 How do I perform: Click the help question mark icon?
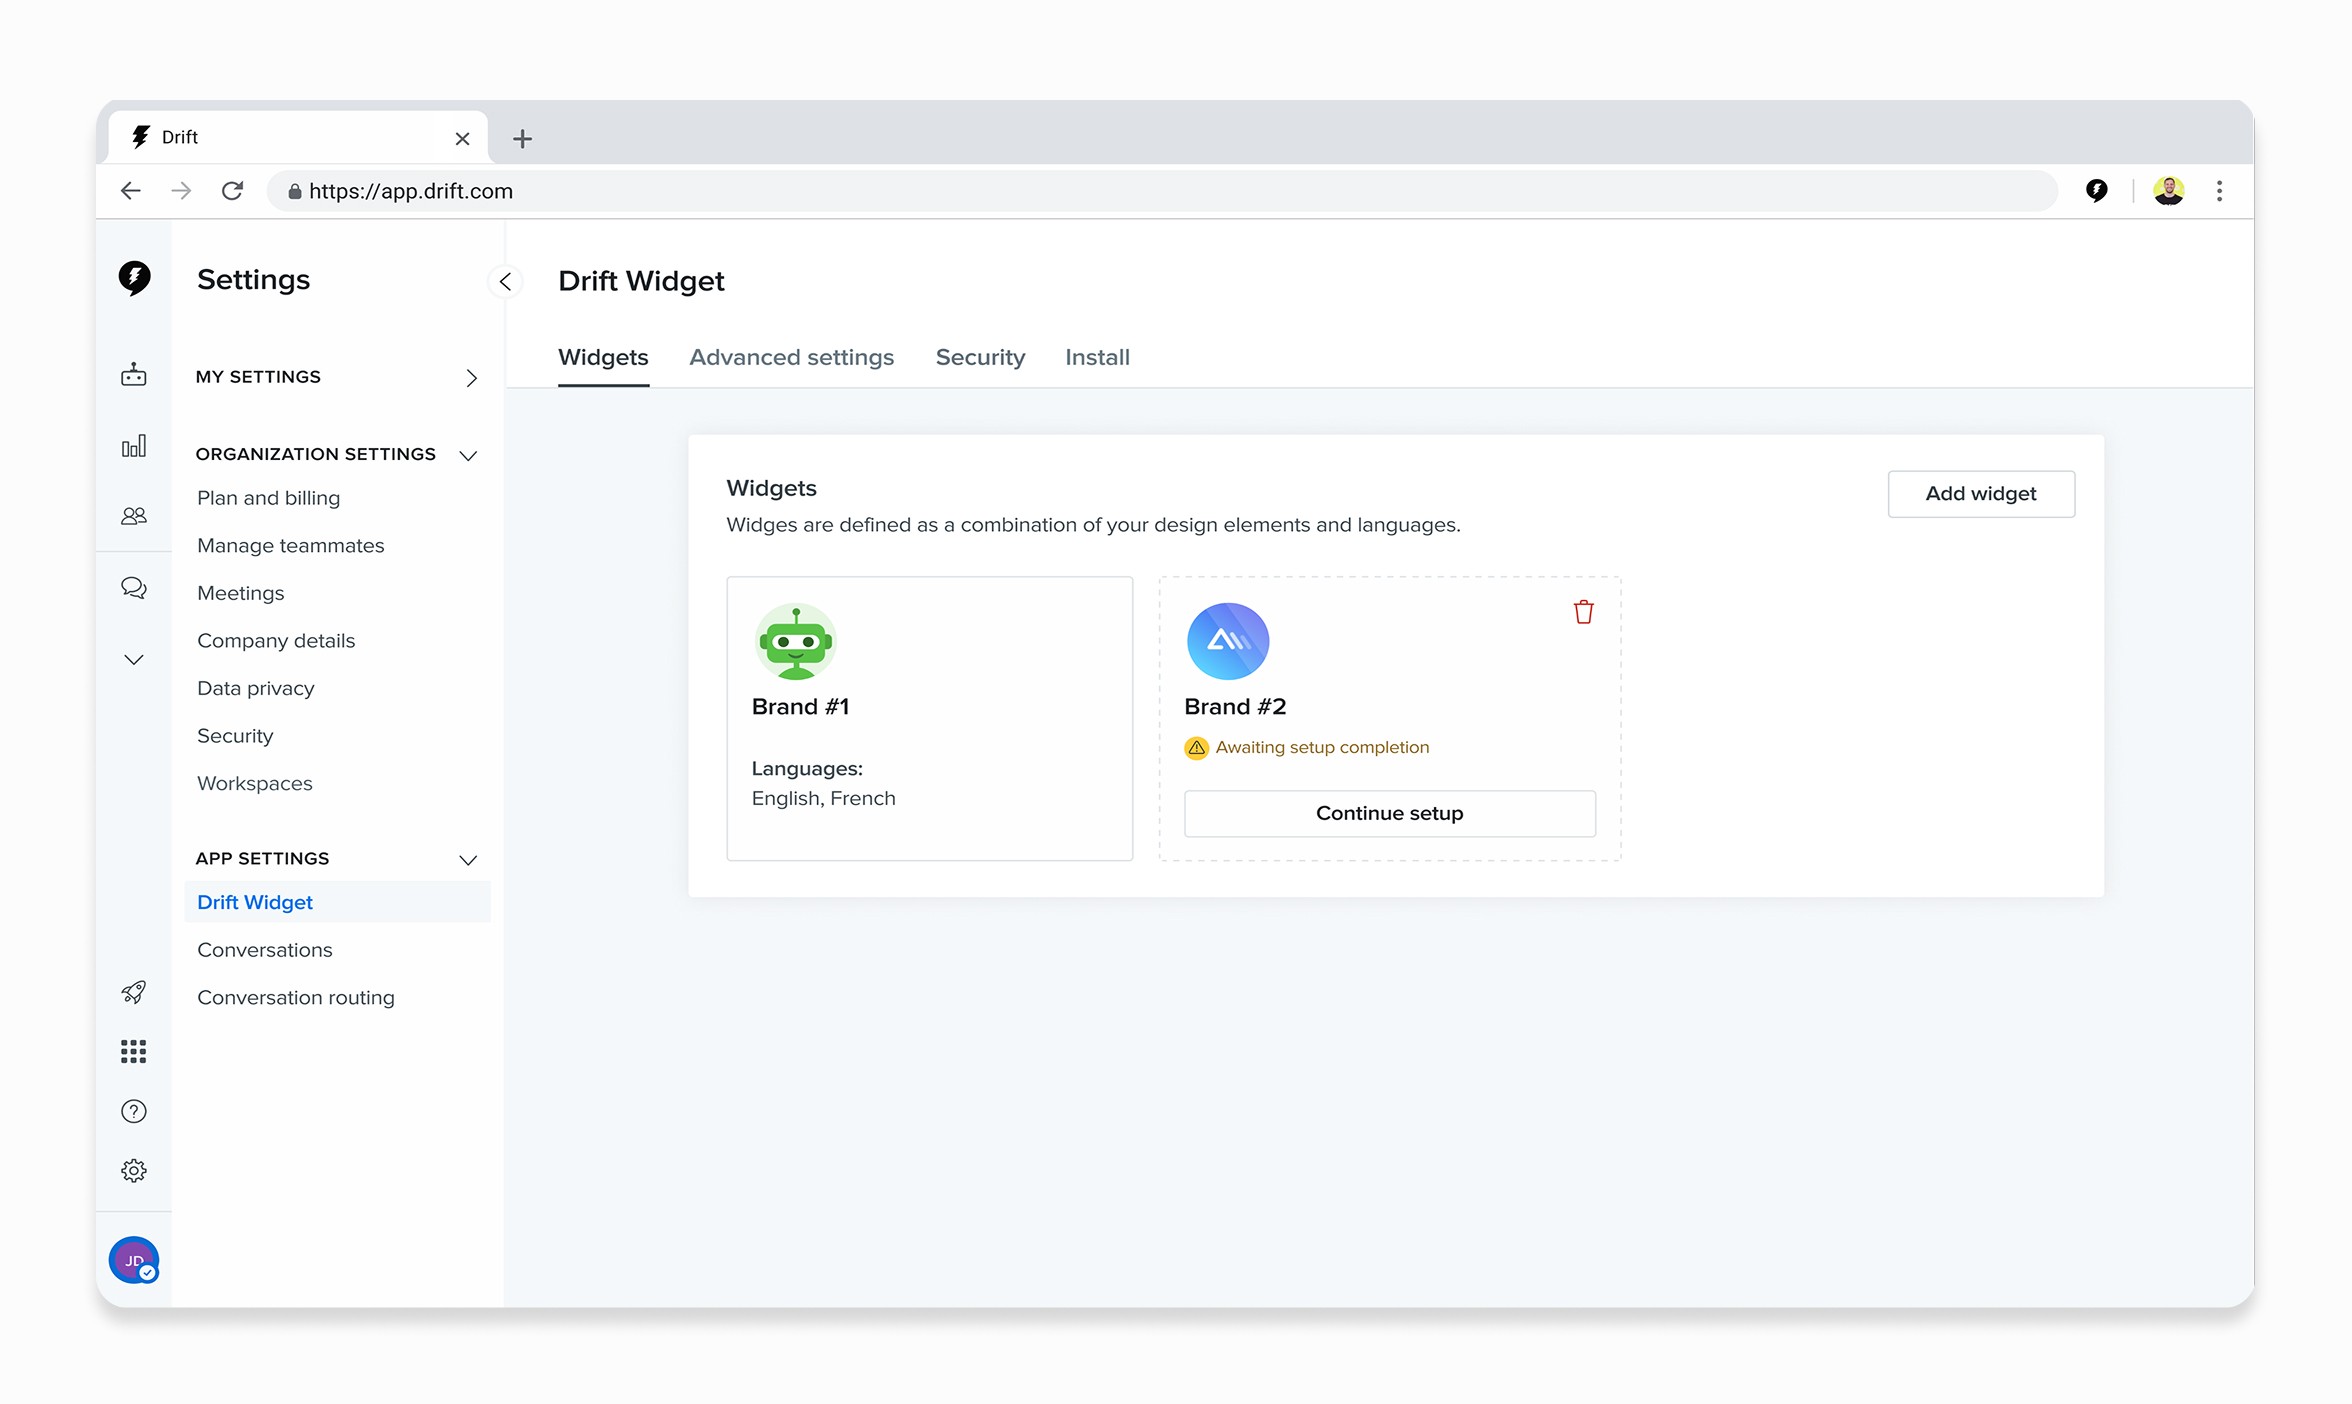tap(134, 1112)
